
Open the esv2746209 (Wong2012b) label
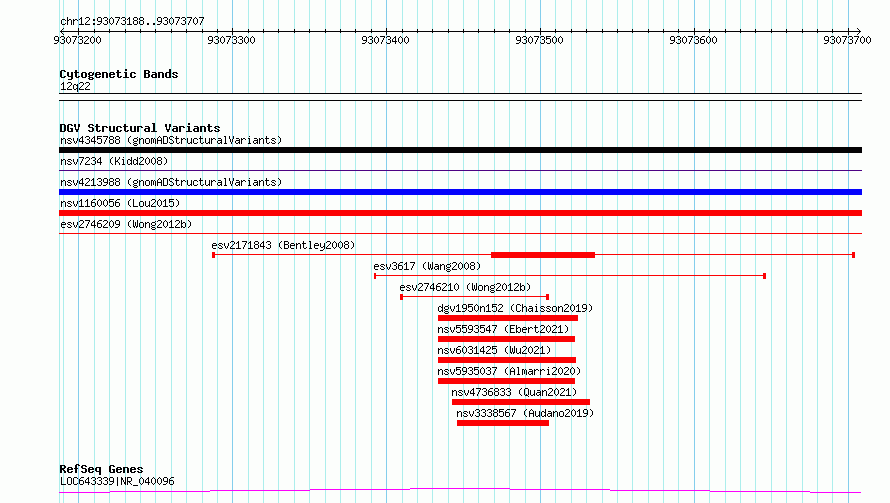click(126, 224)
